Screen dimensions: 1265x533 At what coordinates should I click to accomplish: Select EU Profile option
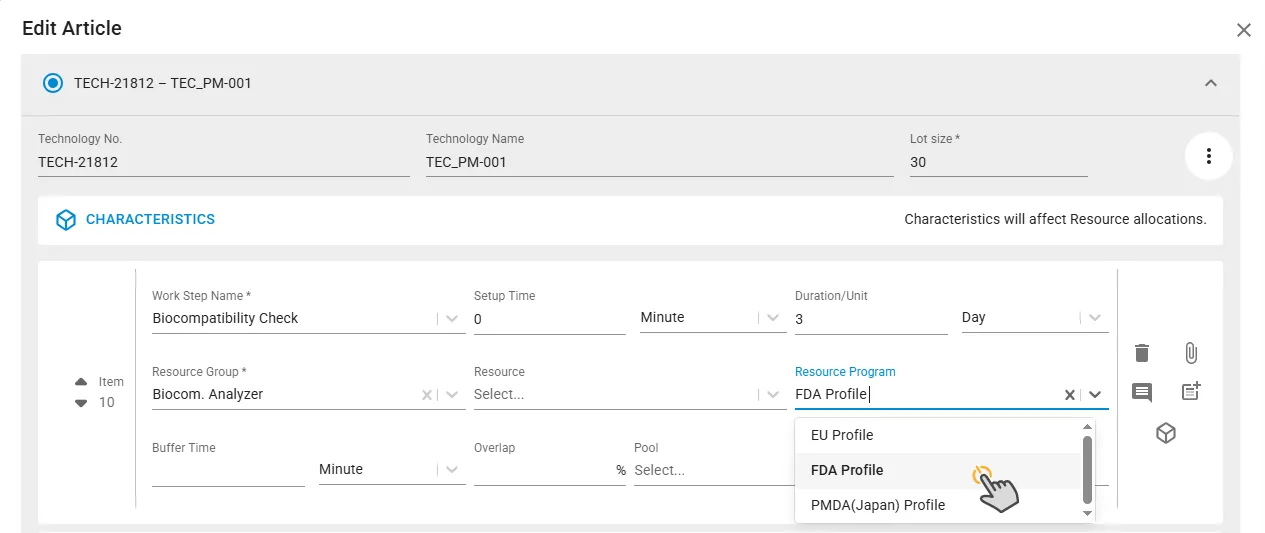pyautogui.click(x=938, y=435)
